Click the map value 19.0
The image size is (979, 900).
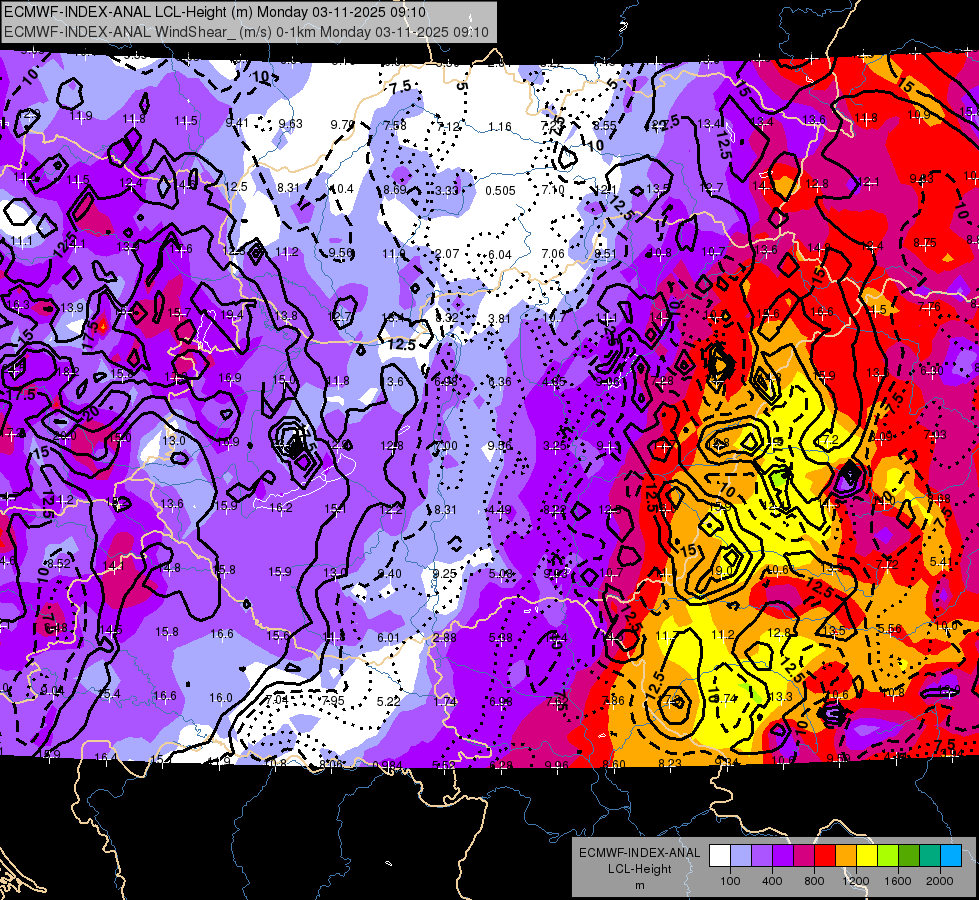coord(721,570)
